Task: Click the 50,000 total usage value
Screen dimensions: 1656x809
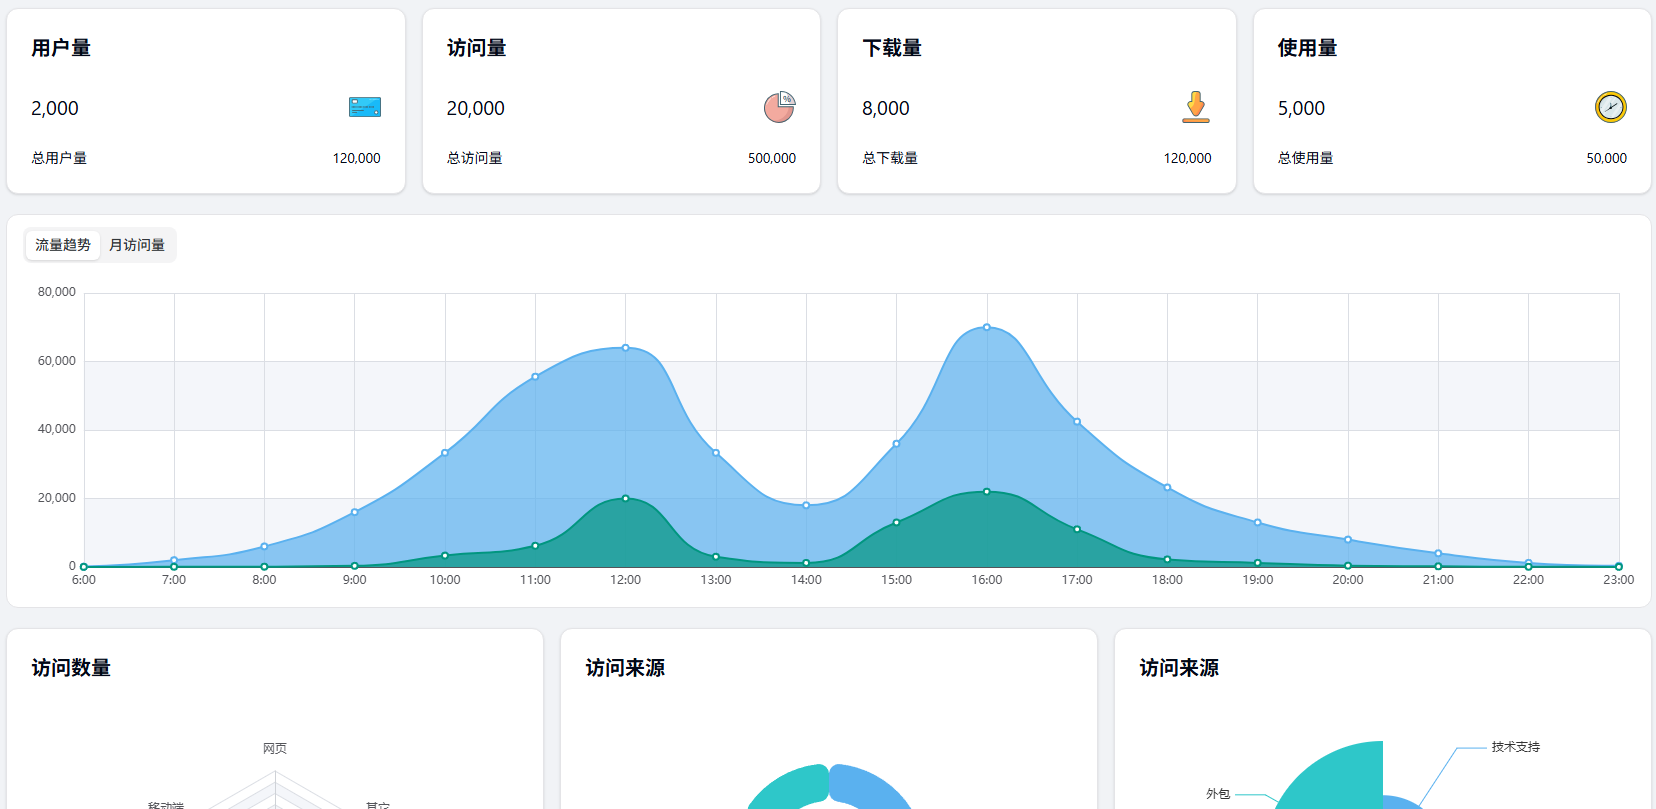Action: click(x=1606, y=158)
